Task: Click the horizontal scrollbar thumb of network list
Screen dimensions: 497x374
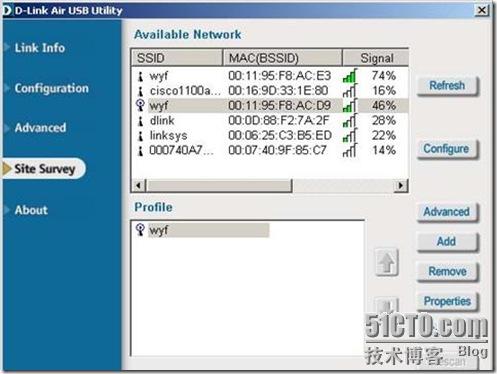Action: tap(219, 185)
